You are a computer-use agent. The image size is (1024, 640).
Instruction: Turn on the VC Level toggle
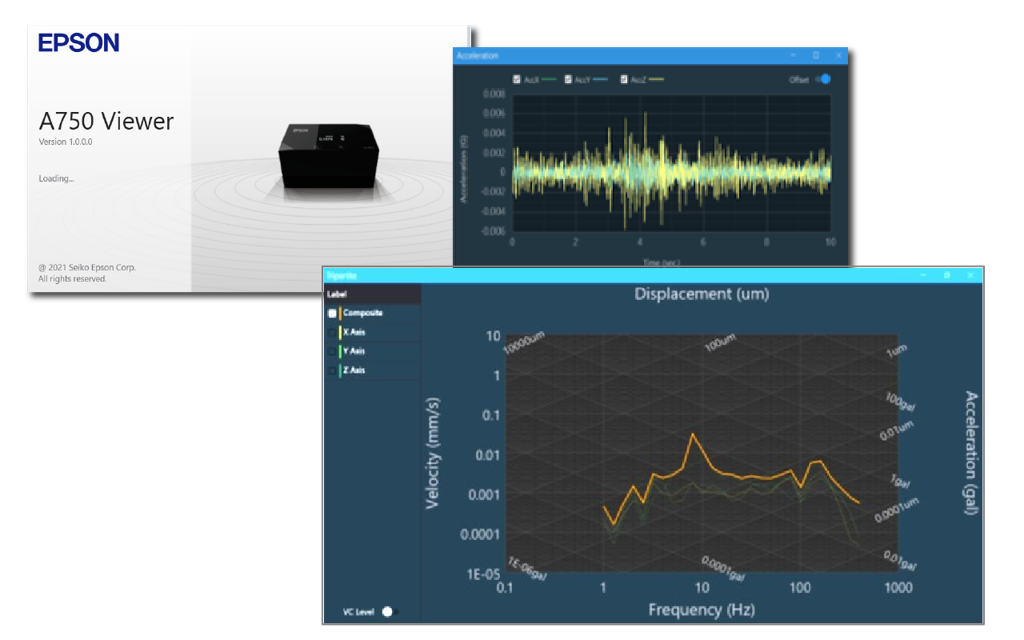point(390,612)
